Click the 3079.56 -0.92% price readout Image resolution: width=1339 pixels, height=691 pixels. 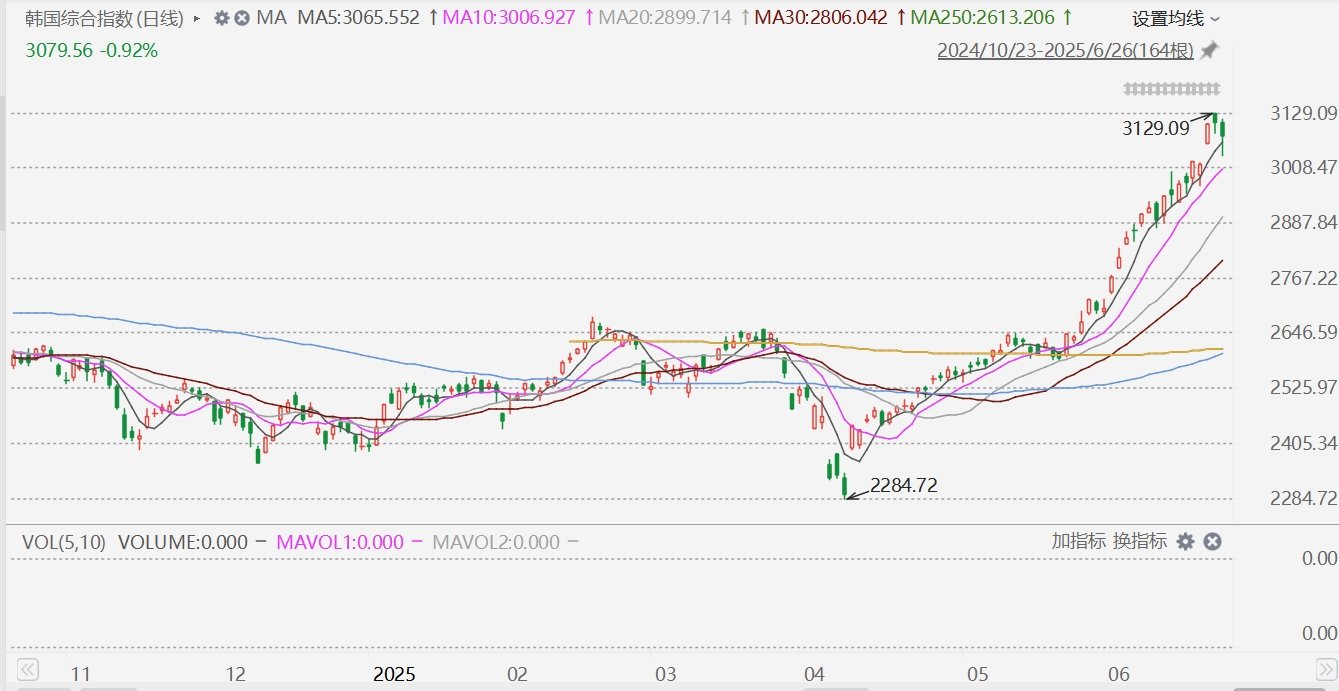pos(92,50)
